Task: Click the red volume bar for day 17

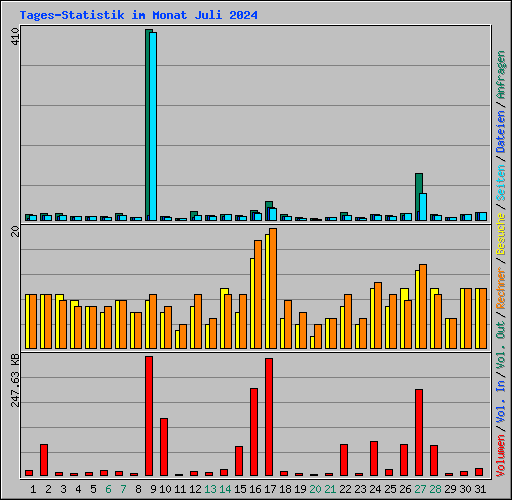Action: click(269, 417)
